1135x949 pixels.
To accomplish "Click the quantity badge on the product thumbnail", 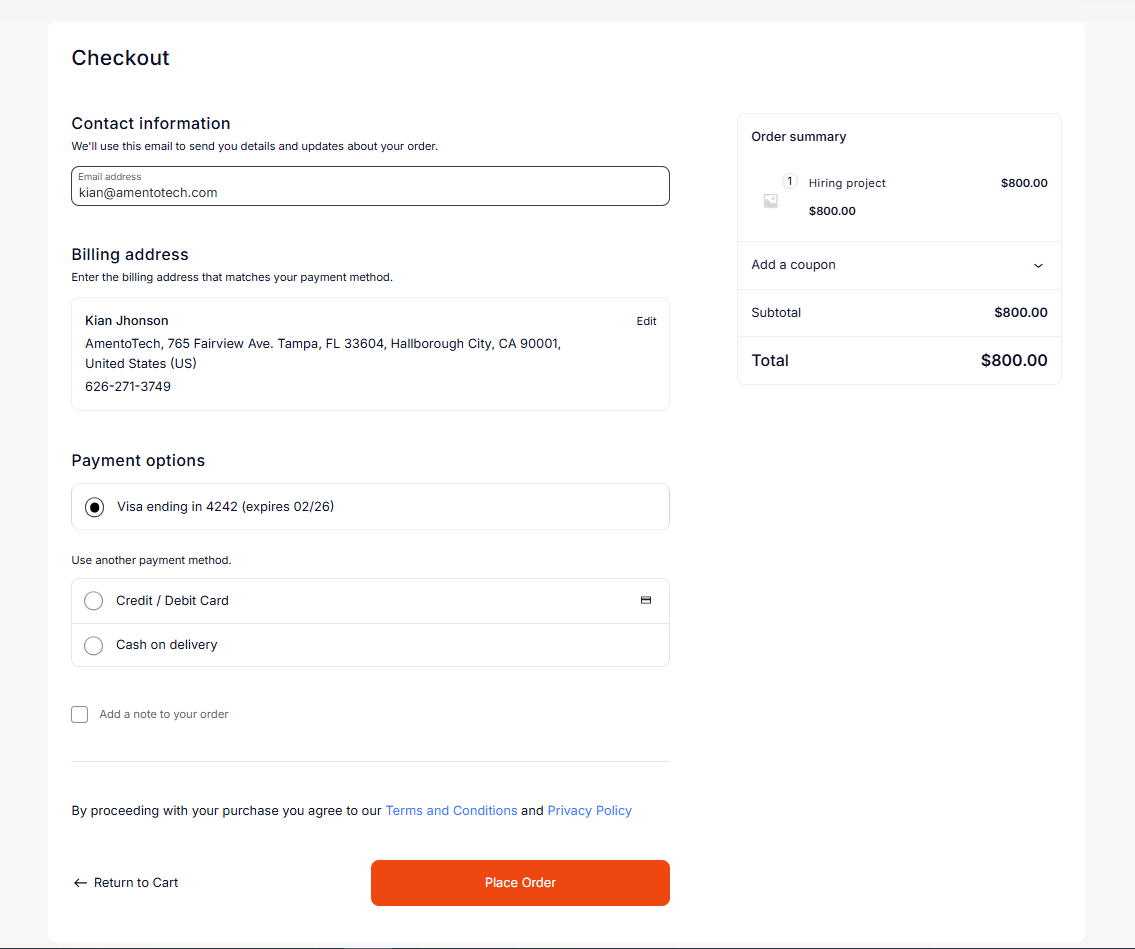I will pos(789,182).
